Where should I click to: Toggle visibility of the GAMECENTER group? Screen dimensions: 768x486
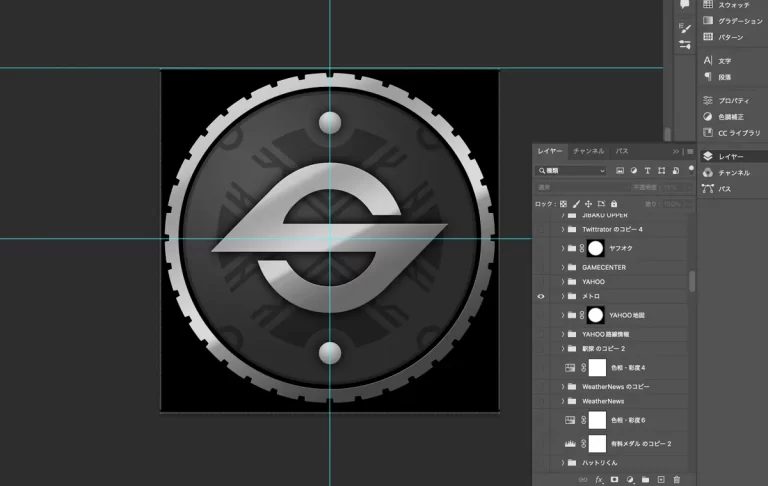click(541, 267)
